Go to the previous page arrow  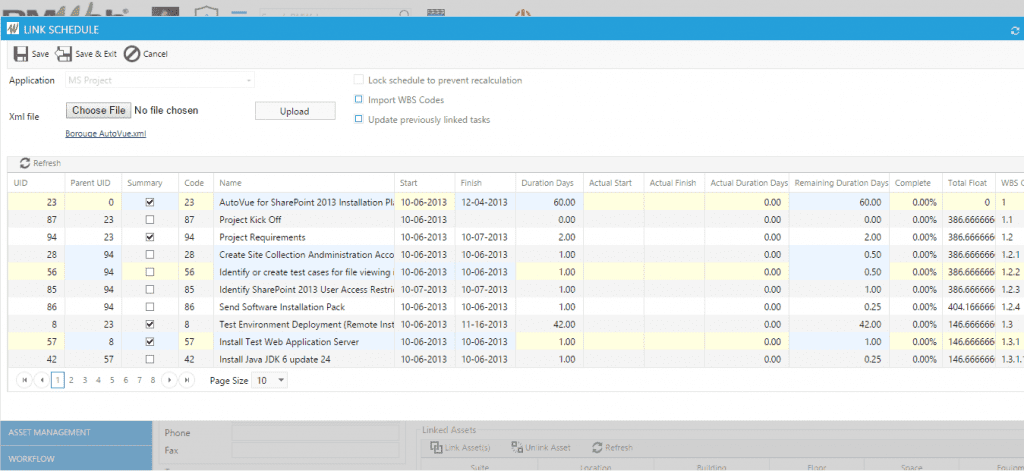(x=41, y=380)
